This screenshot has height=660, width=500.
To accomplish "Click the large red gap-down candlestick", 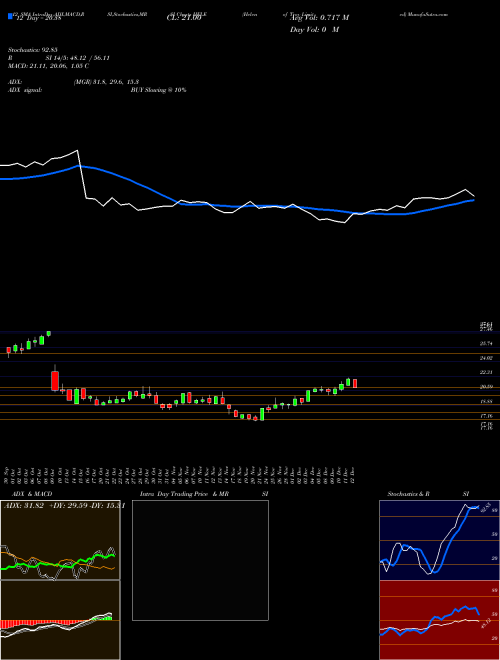I will (x=55, y=381).
